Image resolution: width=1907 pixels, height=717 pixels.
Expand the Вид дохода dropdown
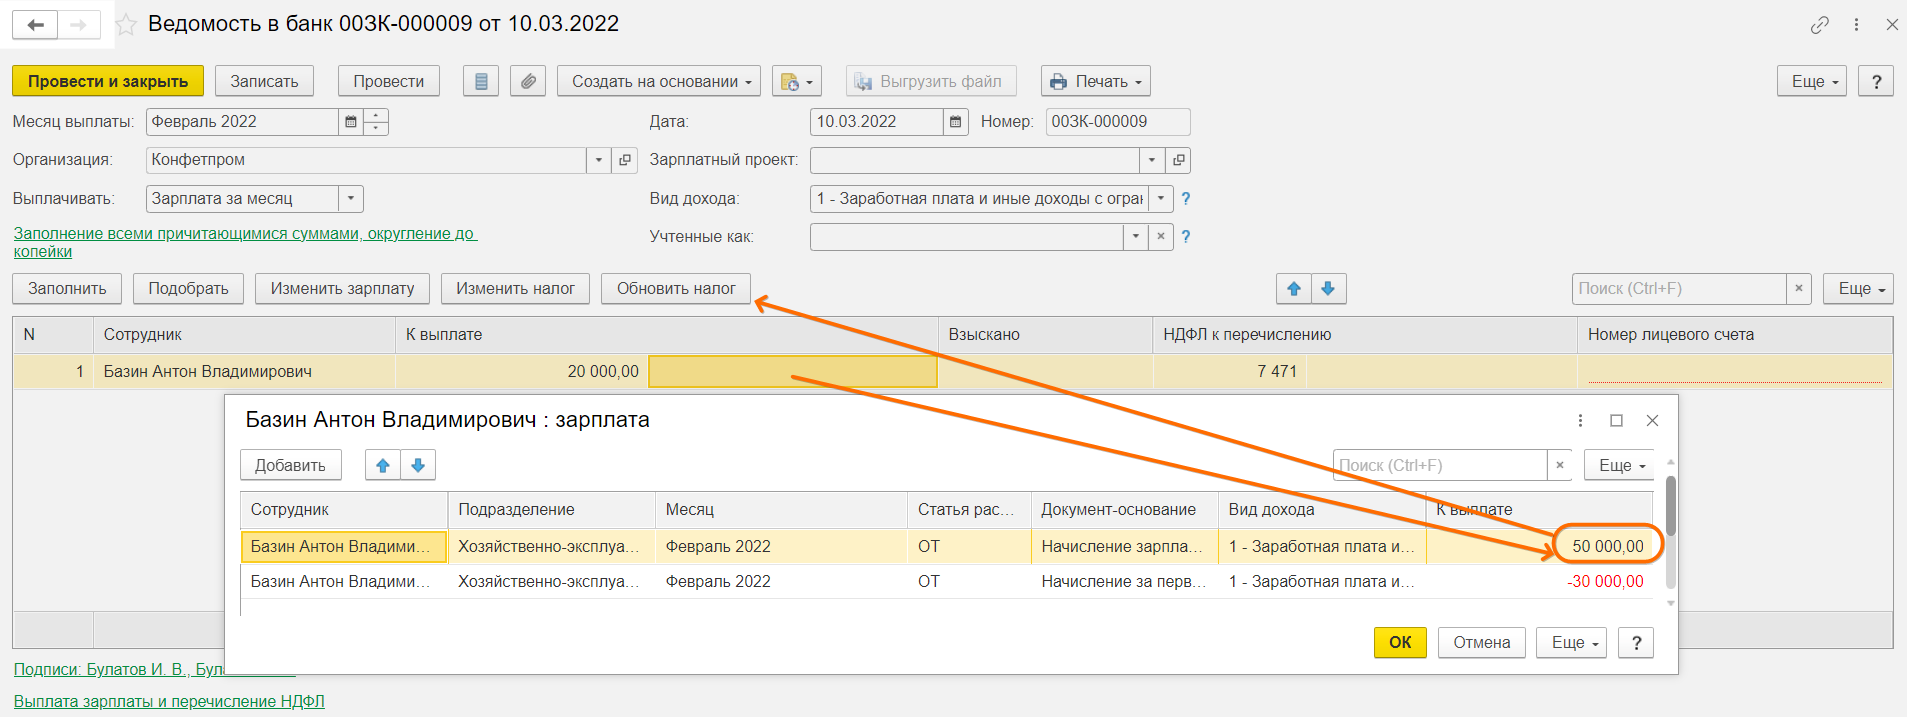[1160, 199]
